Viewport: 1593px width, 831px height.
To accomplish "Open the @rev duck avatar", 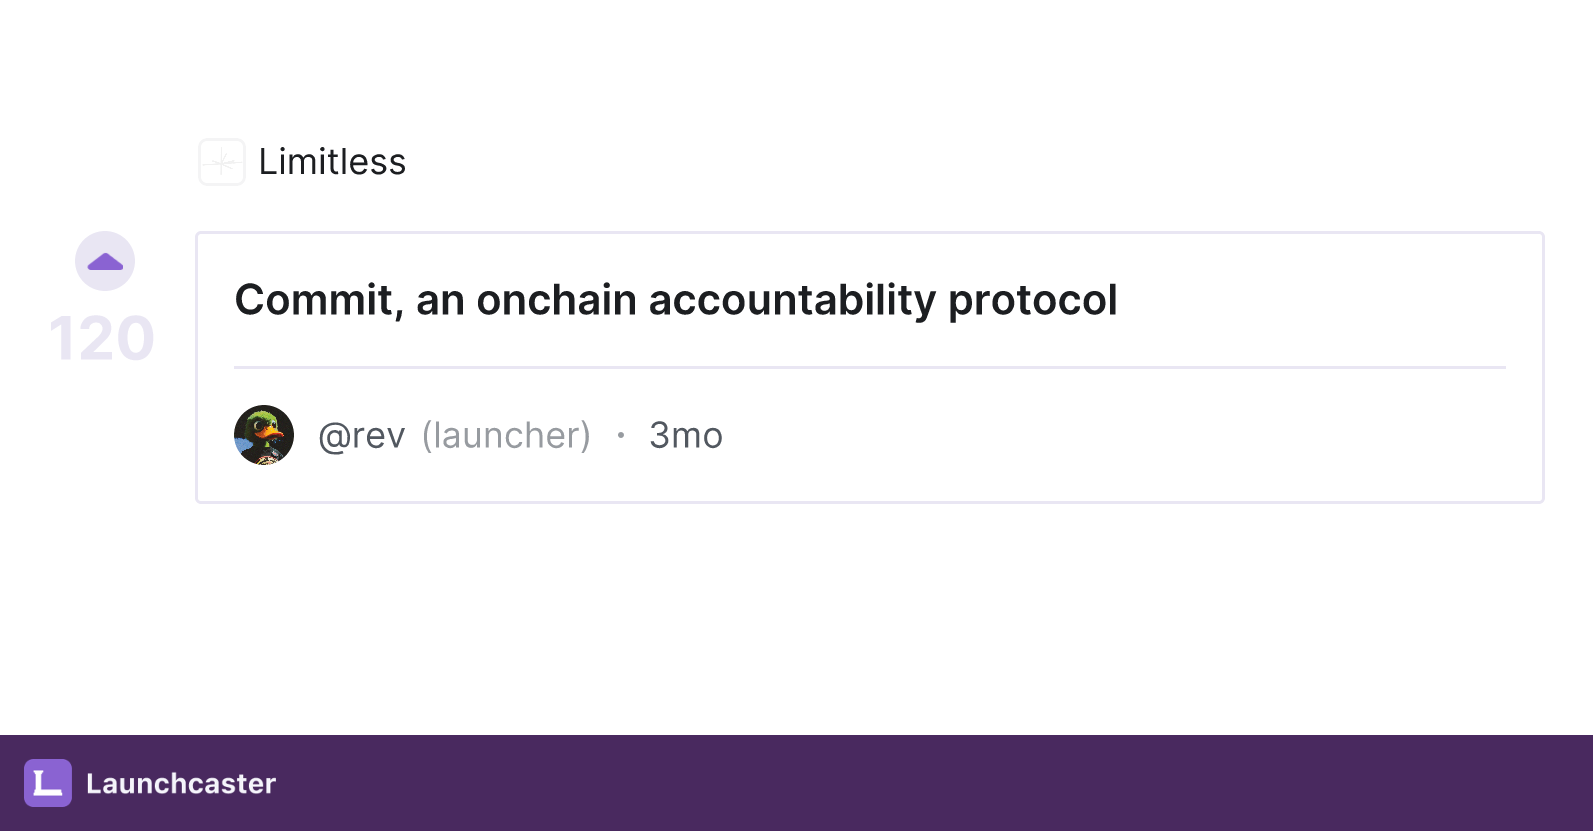I will [264, 435].
